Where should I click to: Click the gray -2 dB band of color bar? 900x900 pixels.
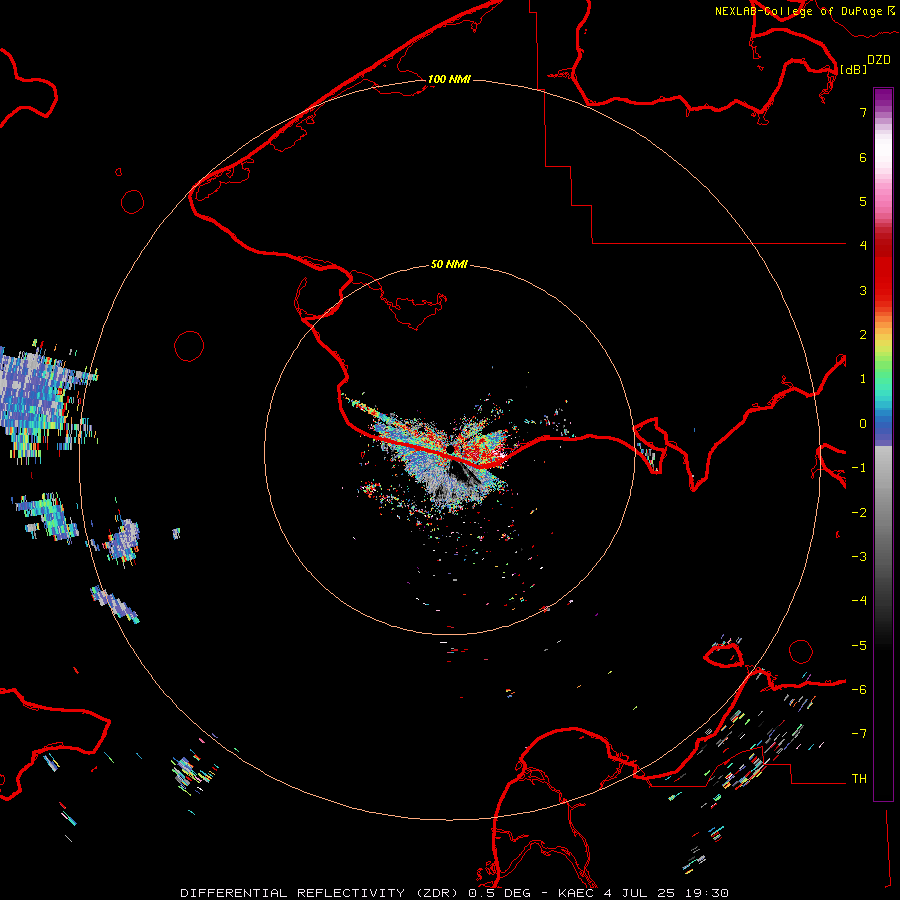tap(883, 513)
